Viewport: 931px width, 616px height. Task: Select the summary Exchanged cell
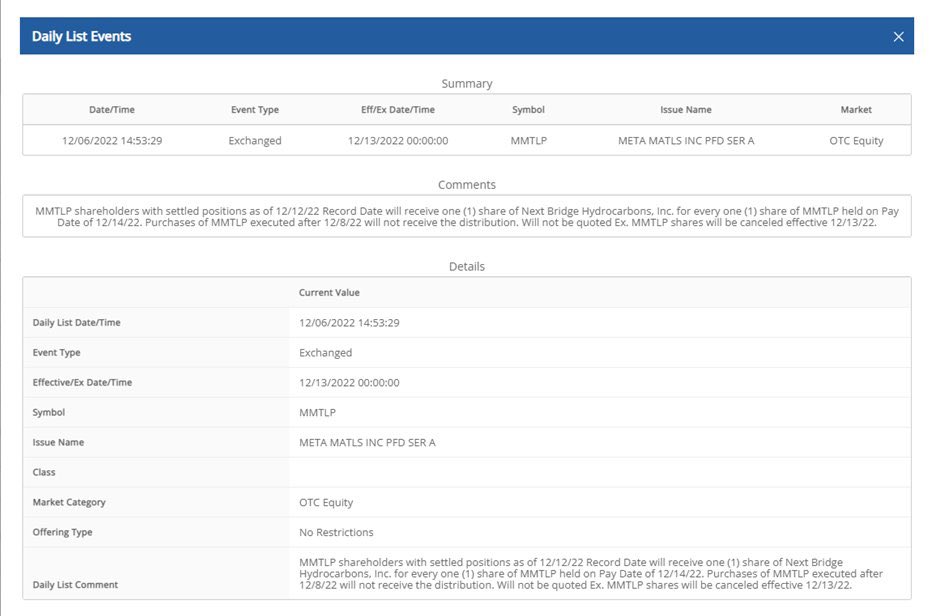(x=255, y=141)
